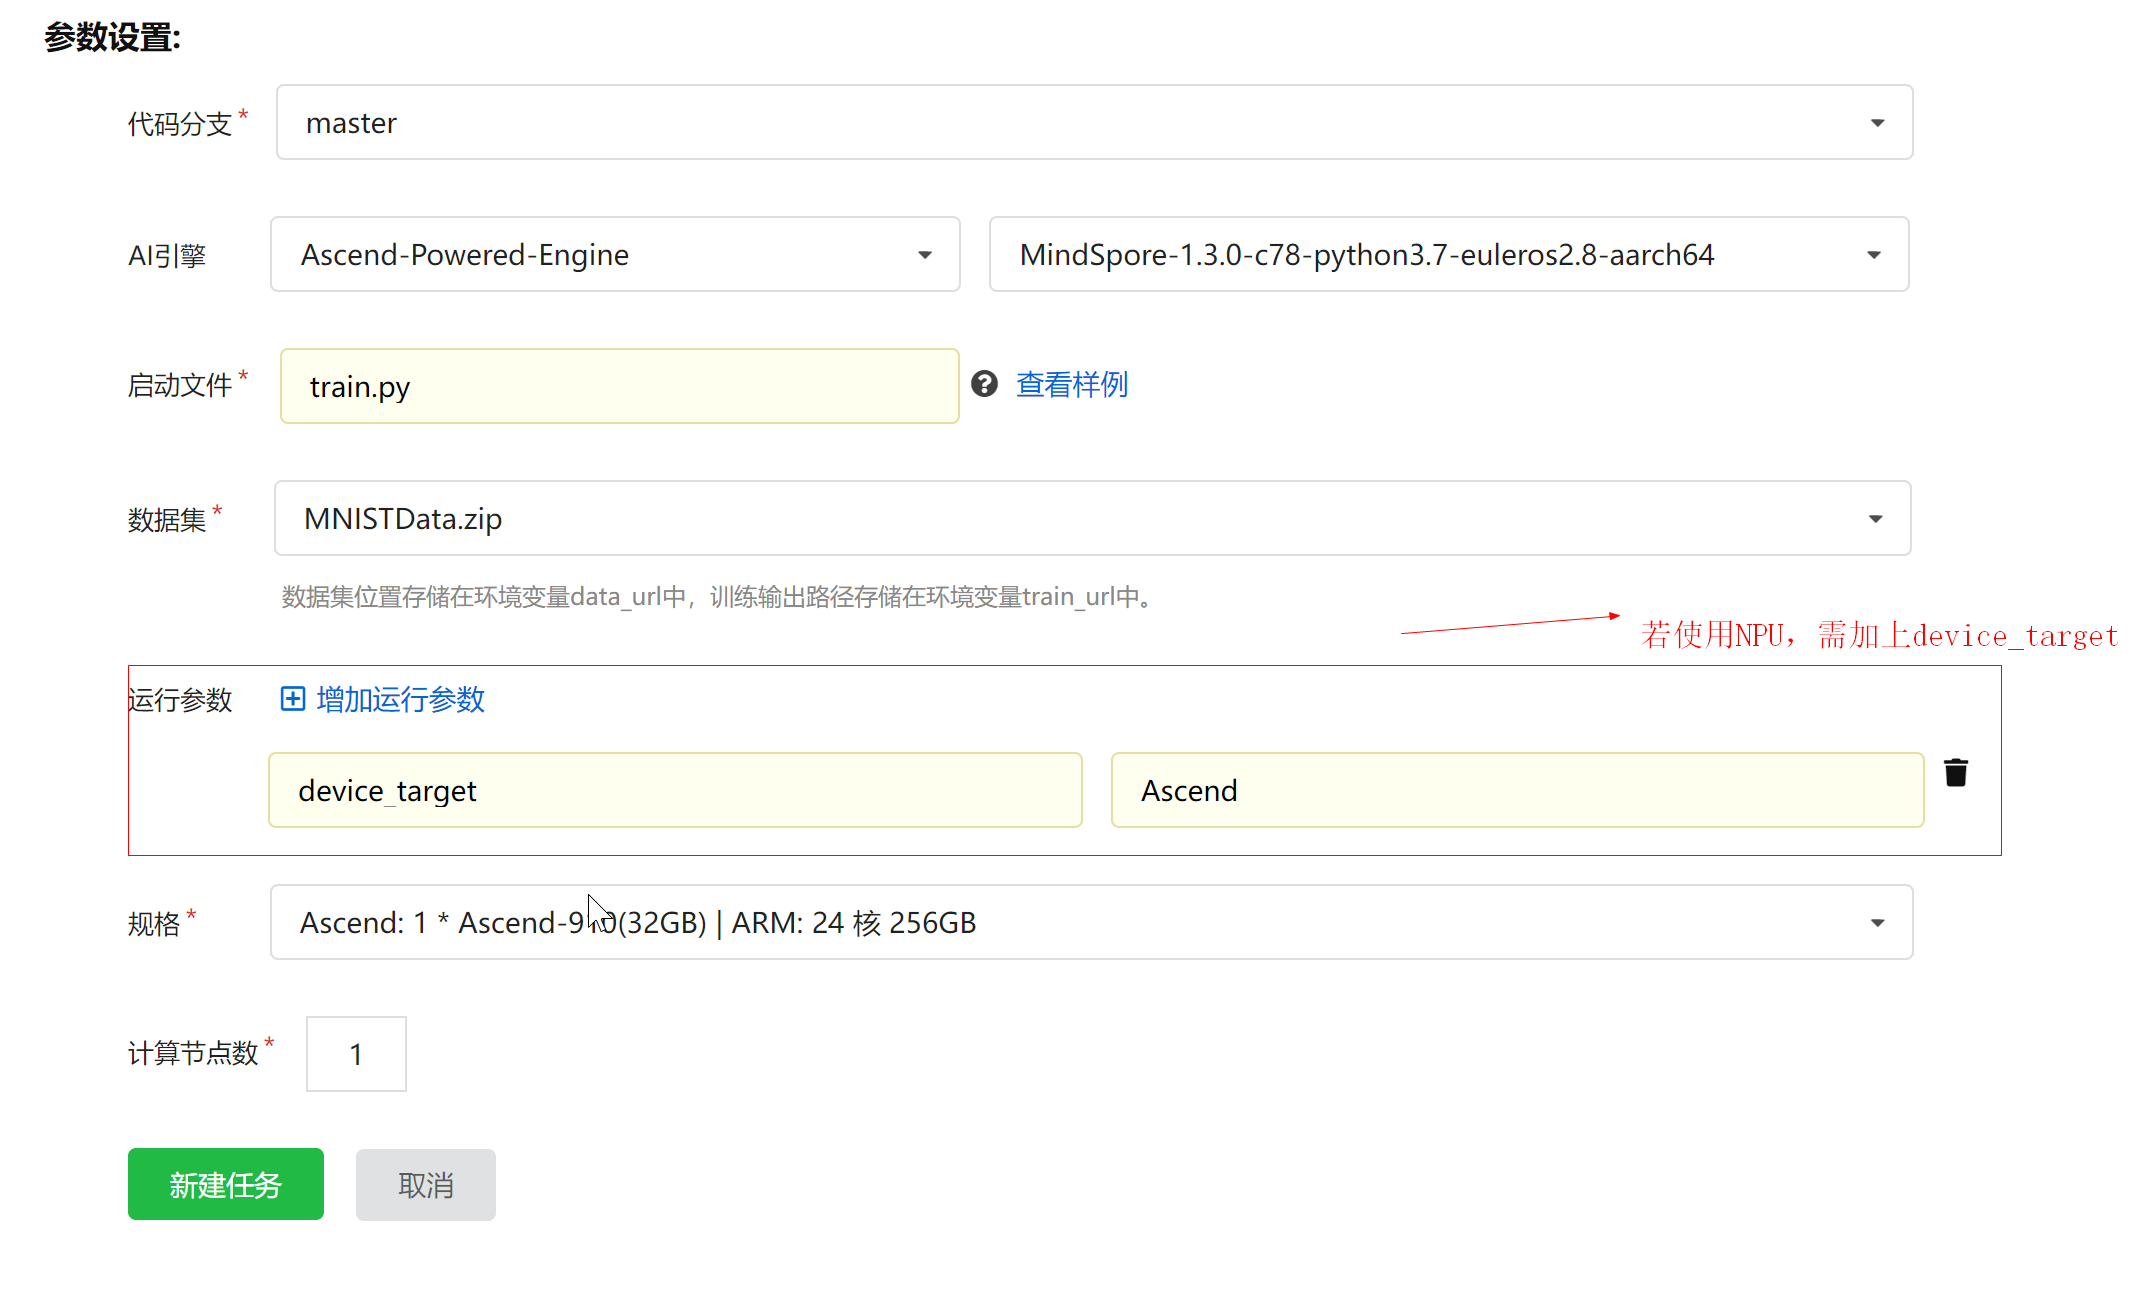Click the 增加运行参数 link
This screenshot has width=2146, height=1294.
[x=400, y=699]
